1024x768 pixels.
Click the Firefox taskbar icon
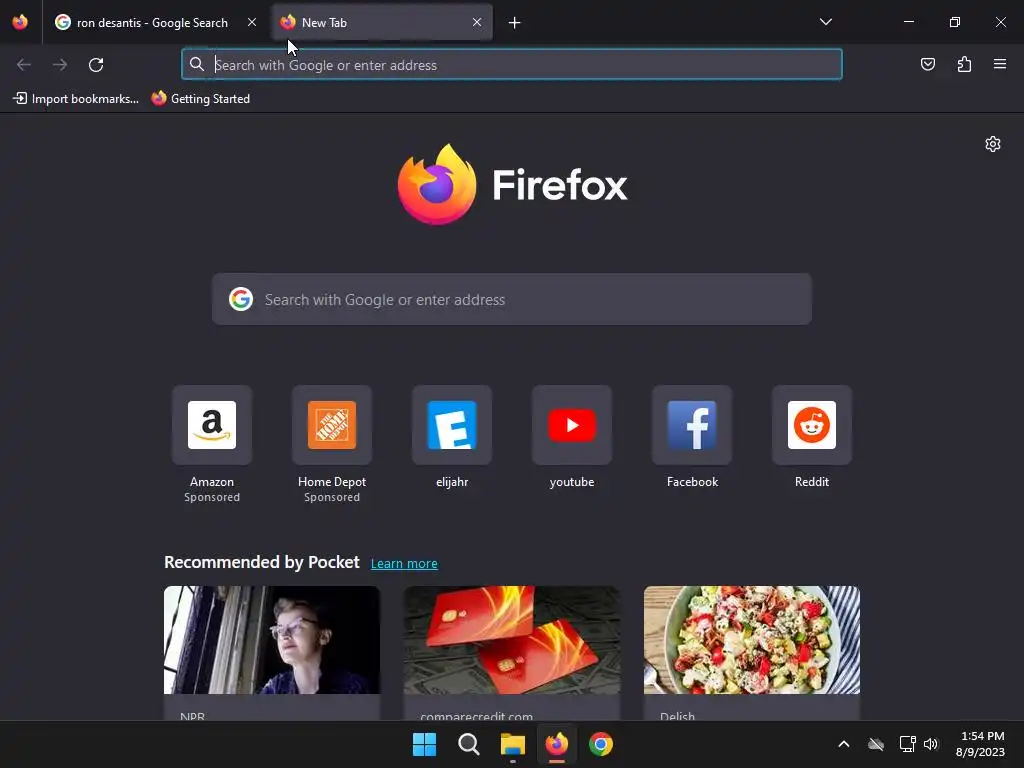556,744
